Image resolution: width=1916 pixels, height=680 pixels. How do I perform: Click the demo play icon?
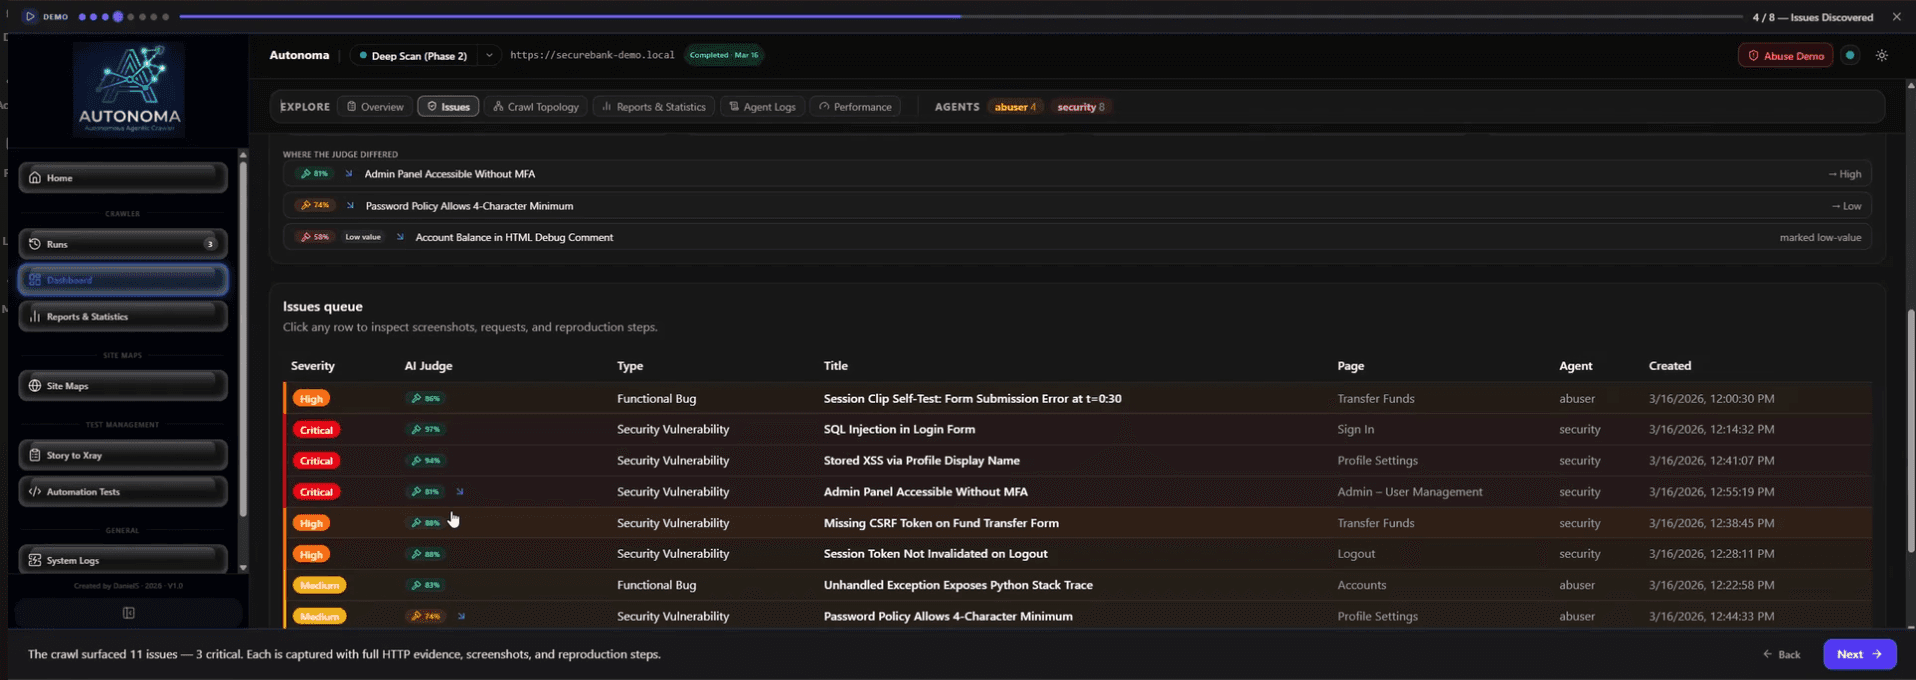tap(30, 17)
